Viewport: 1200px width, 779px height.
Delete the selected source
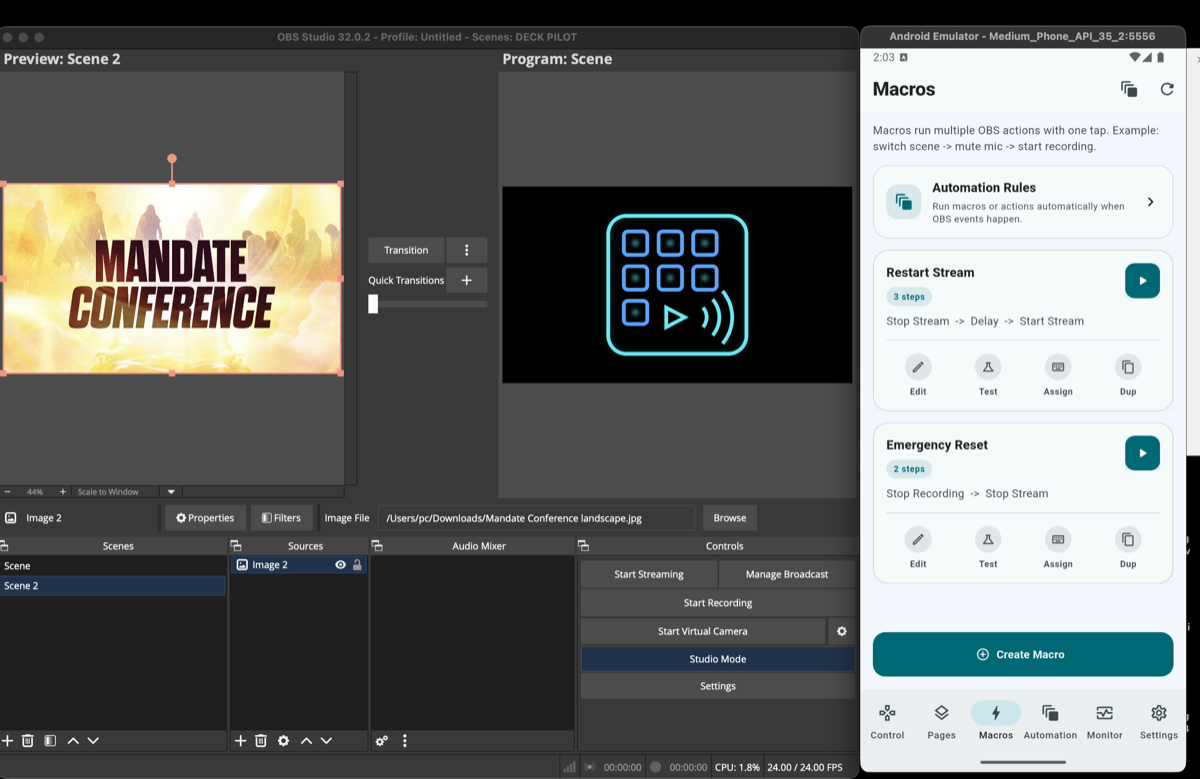(x=261, y=740)
